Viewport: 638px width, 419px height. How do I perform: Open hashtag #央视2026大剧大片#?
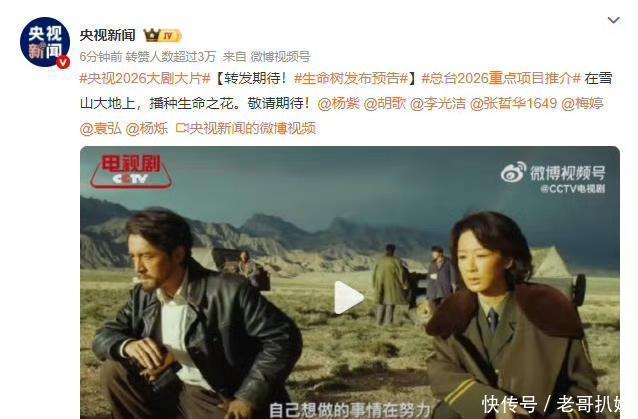click(145, 78)
